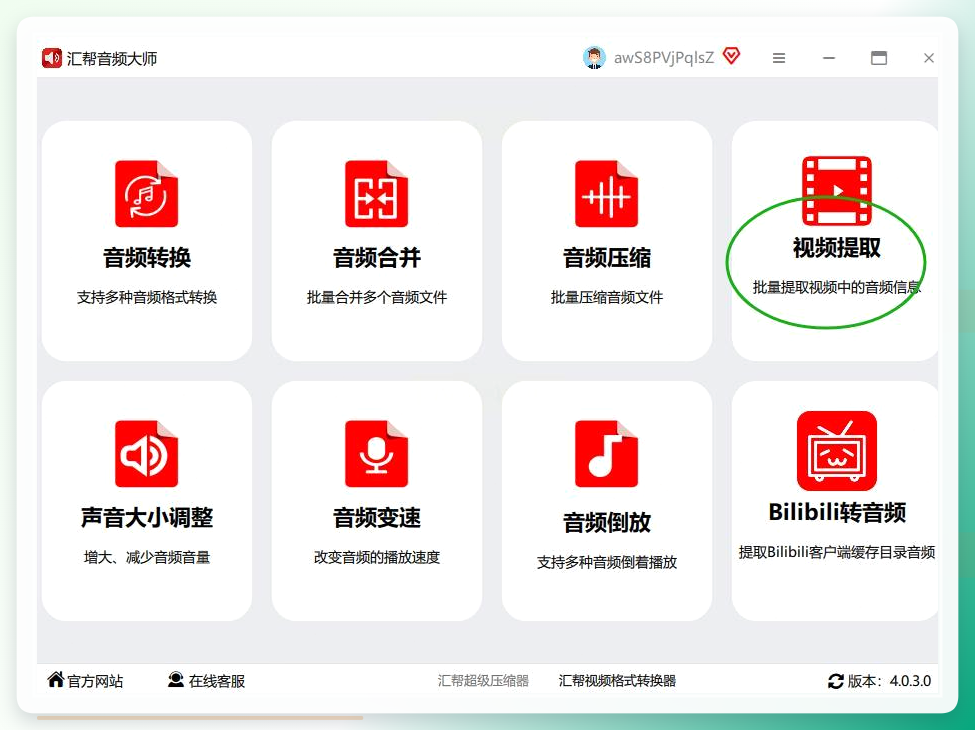Image resolution: width=975 pixels, height=730 pixels.
Task: Click description 批量压缩音频文件
Action: (607, 297)
